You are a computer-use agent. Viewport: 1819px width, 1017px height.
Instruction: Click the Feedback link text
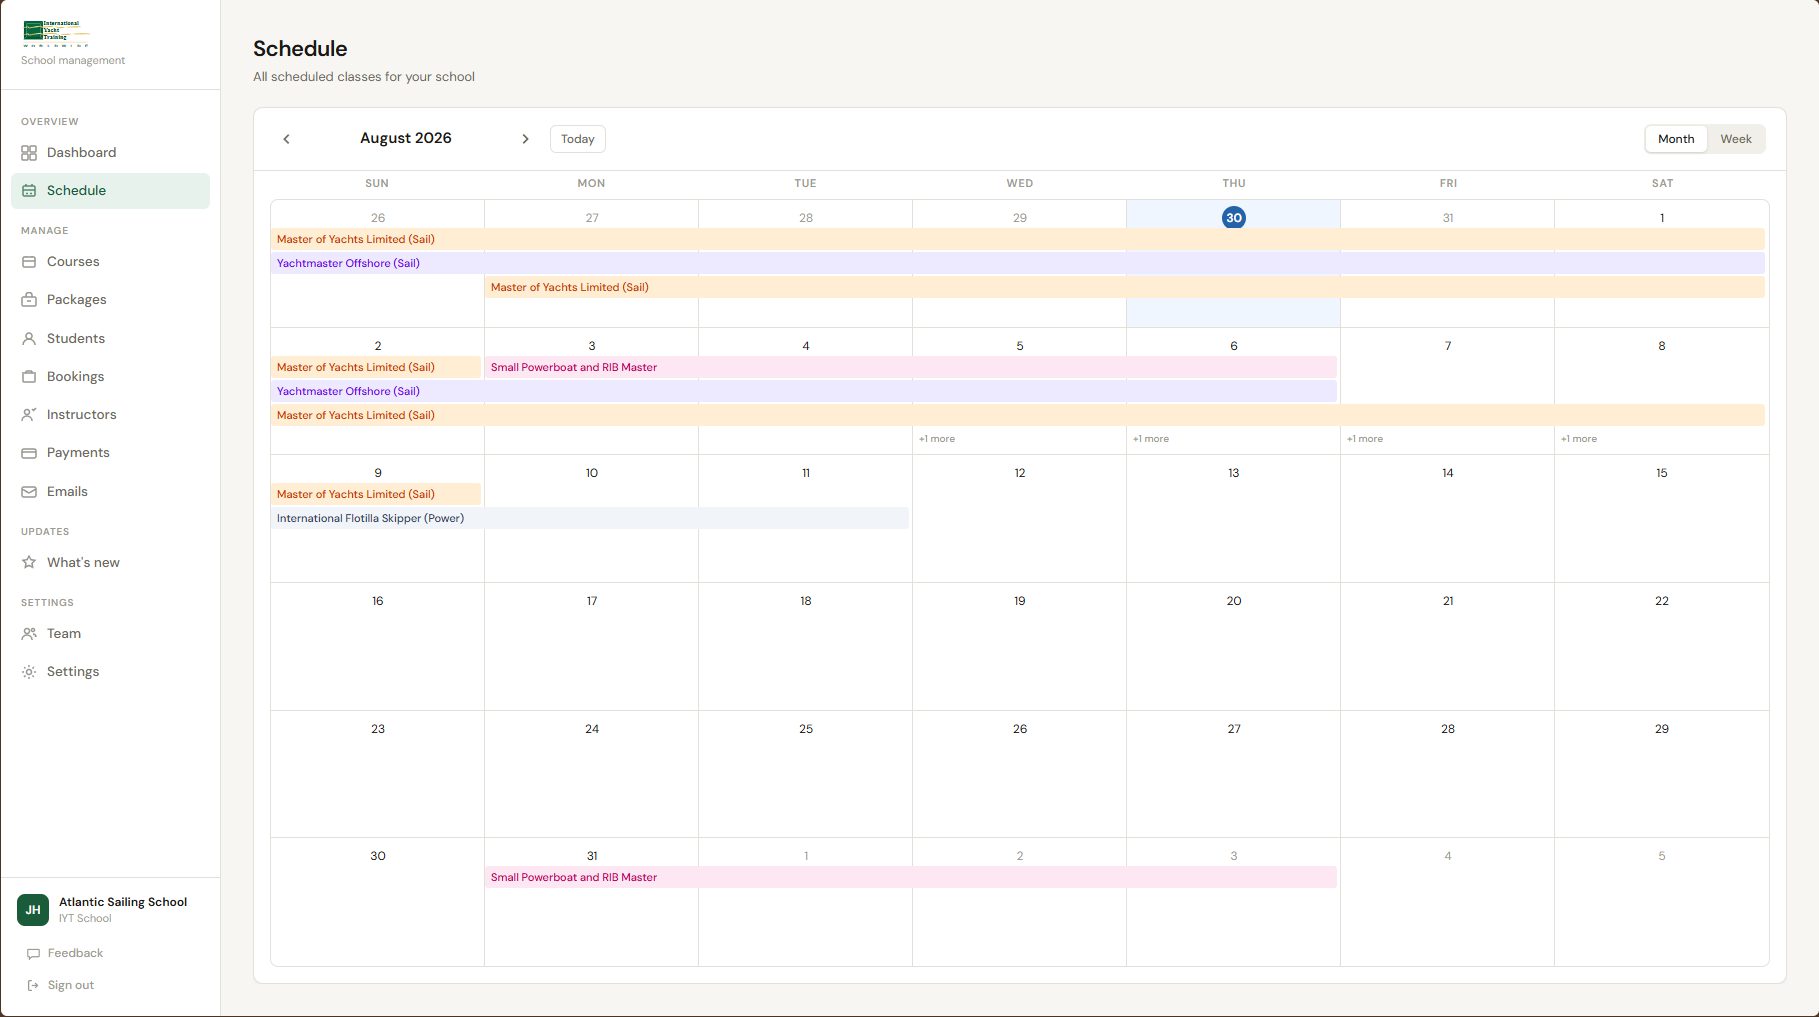[75, 954]
